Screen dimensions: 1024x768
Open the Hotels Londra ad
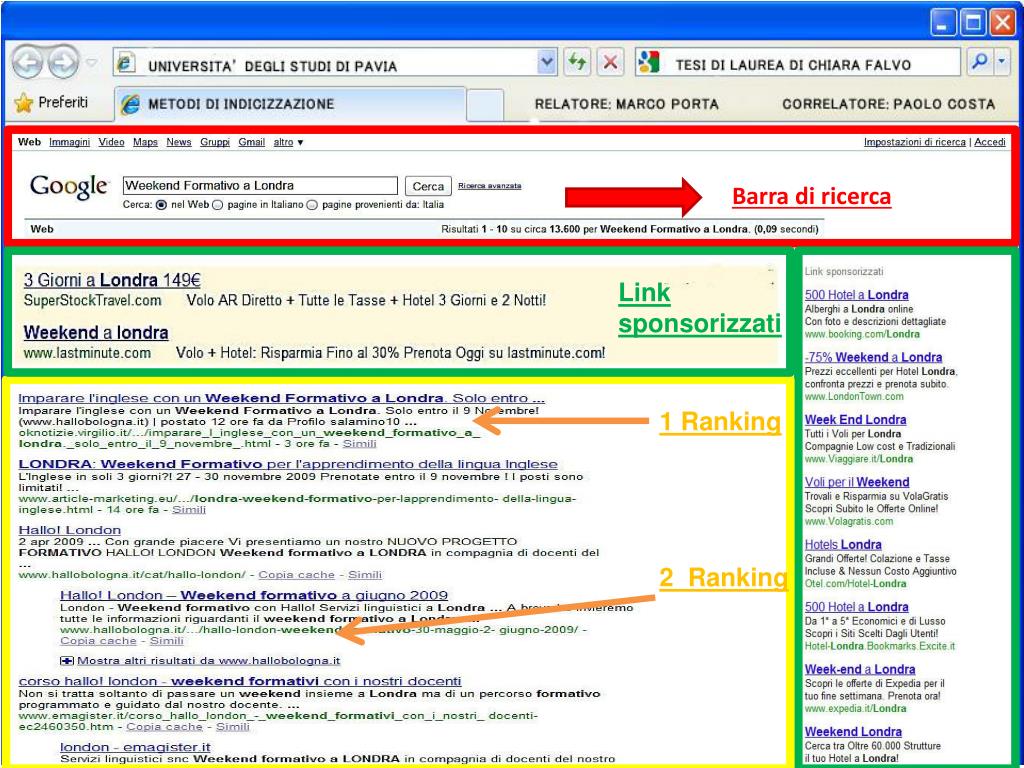coord(843,544)
